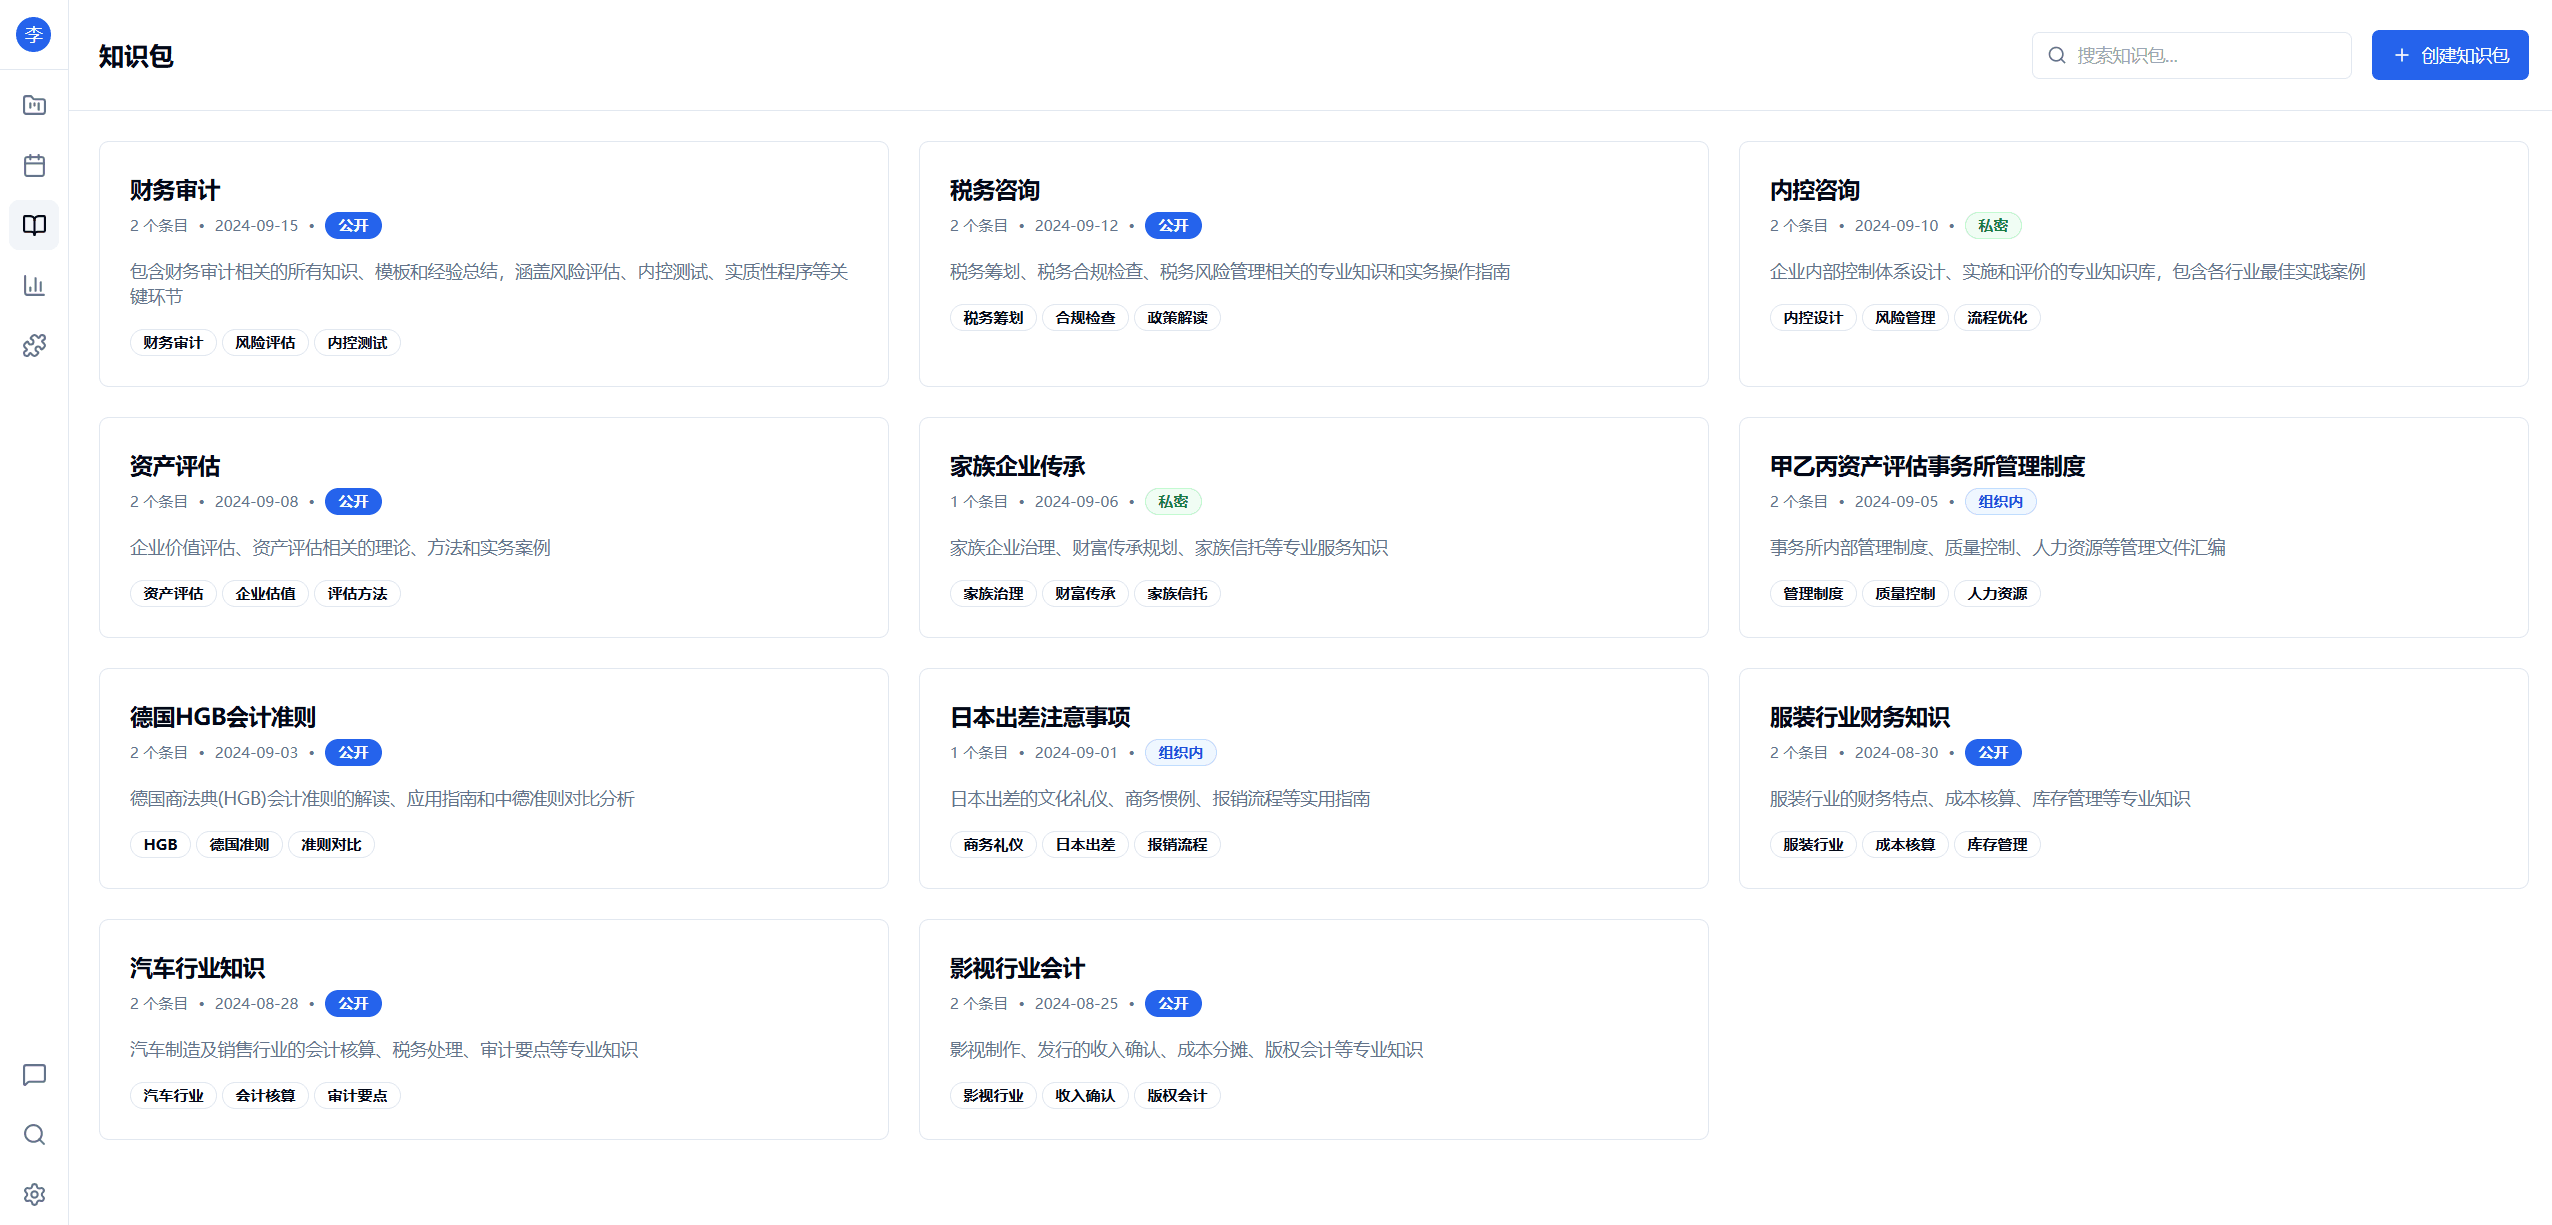The width and height of the screenshot is (2552, 1225).
Task: Toggle the 私密 badge on 内控咨询 card
Action: pyautogui.click(x=1993, y=225)
